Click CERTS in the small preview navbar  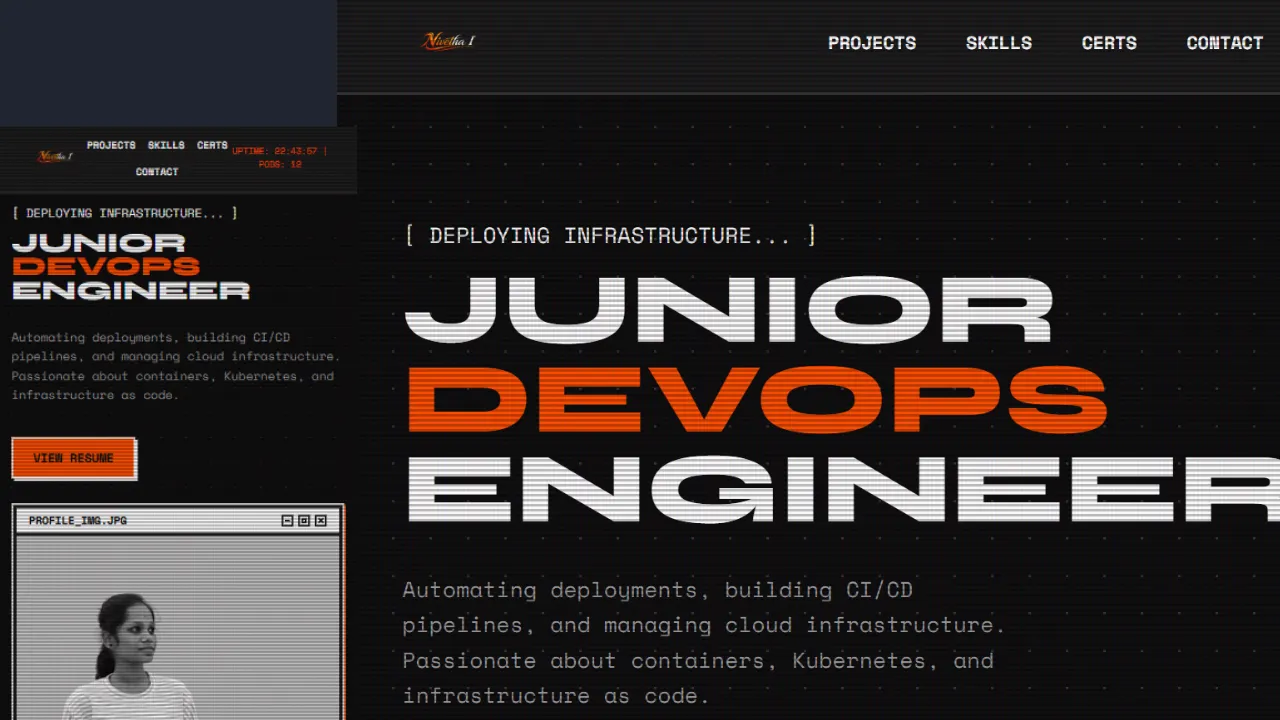click(x=212, y=145)
